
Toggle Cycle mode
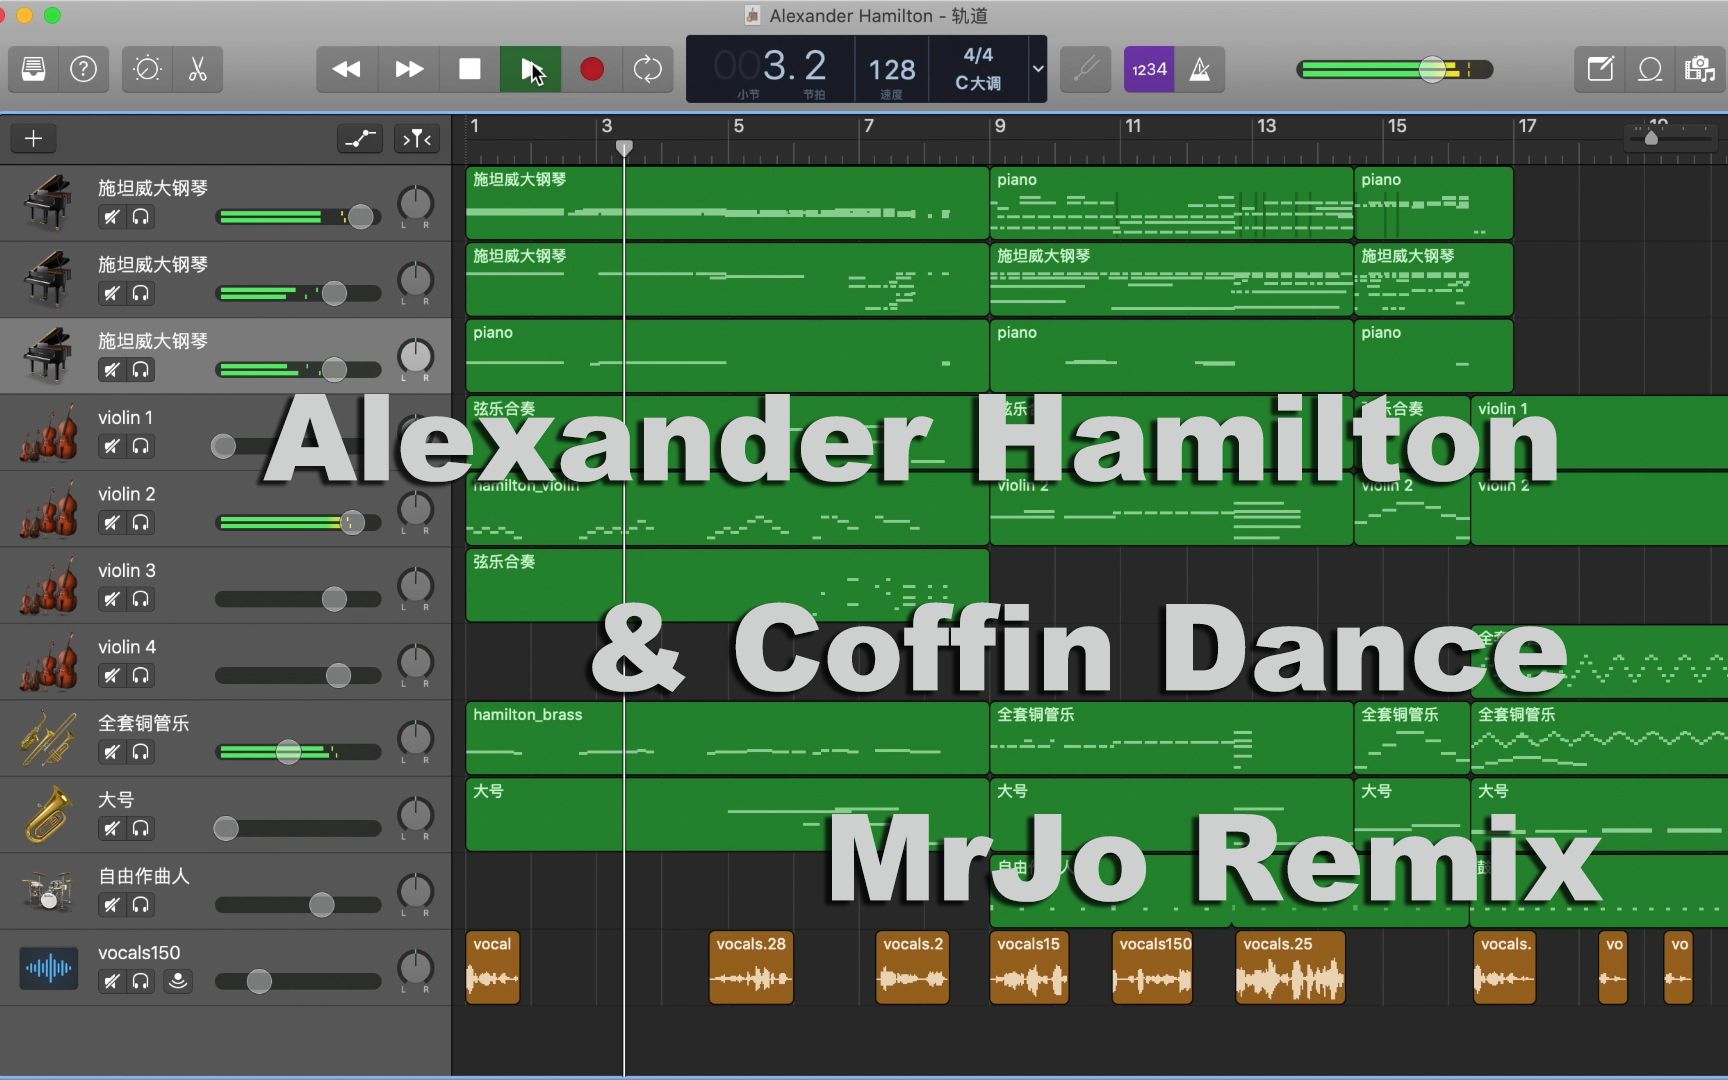point(647,69)
